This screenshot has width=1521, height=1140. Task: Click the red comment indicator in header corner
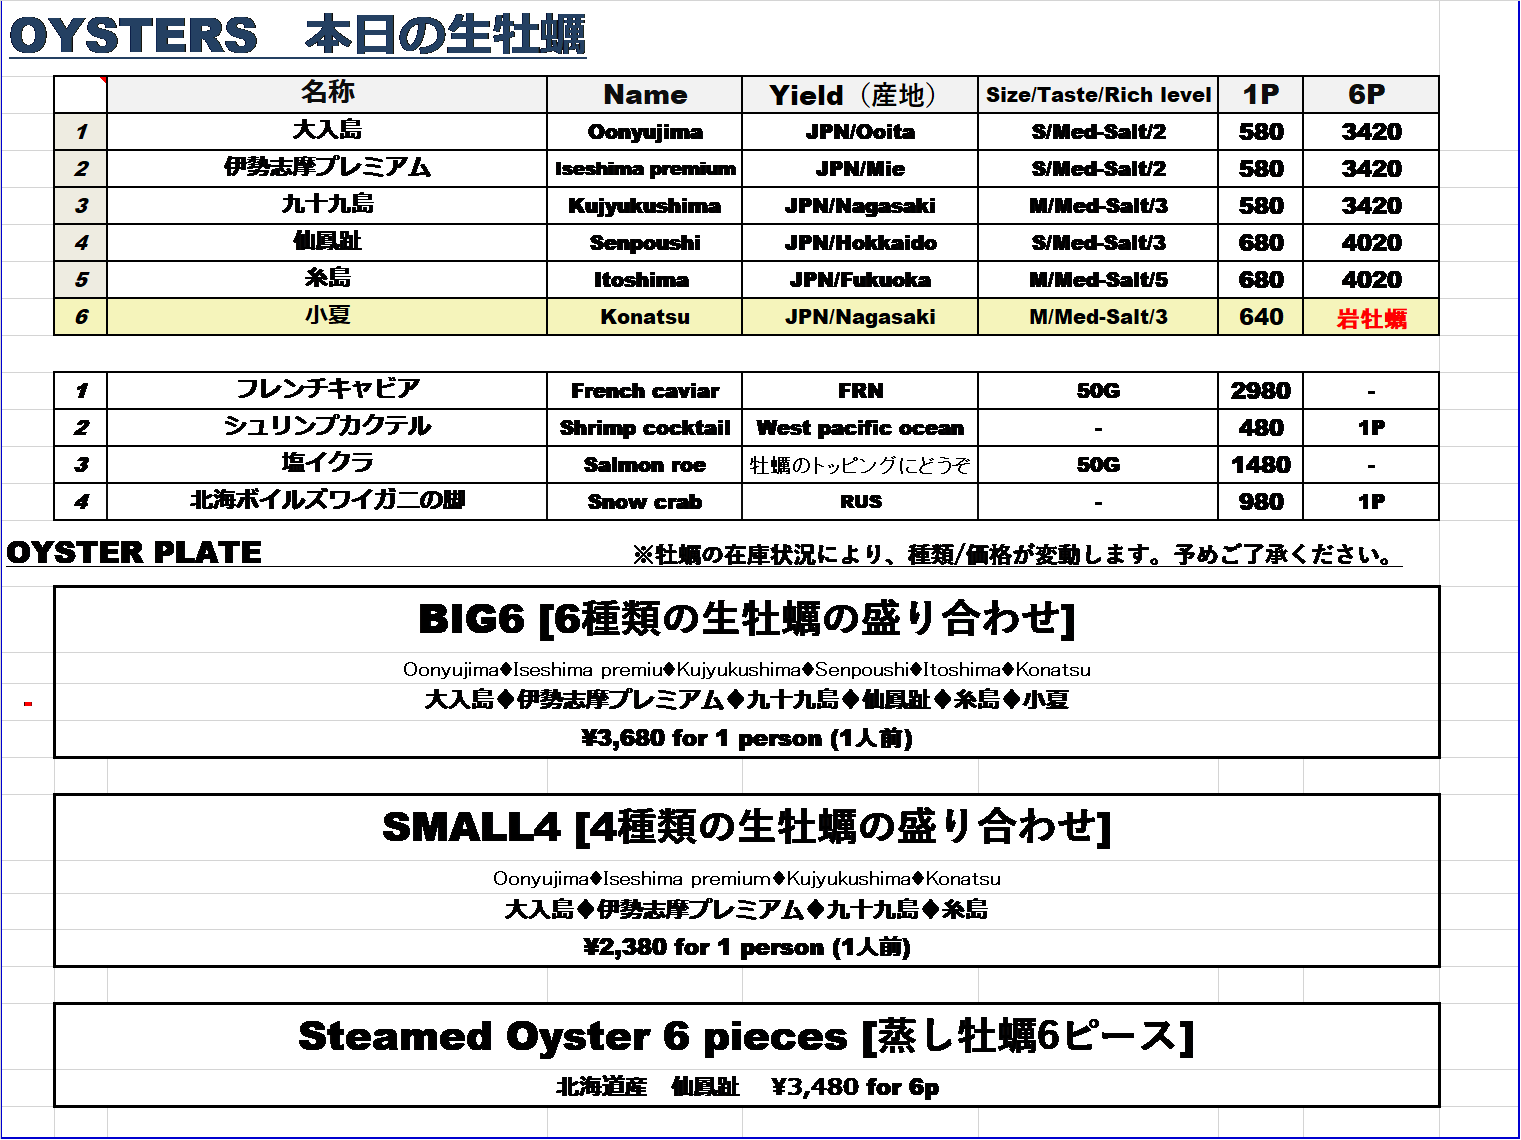103,80
